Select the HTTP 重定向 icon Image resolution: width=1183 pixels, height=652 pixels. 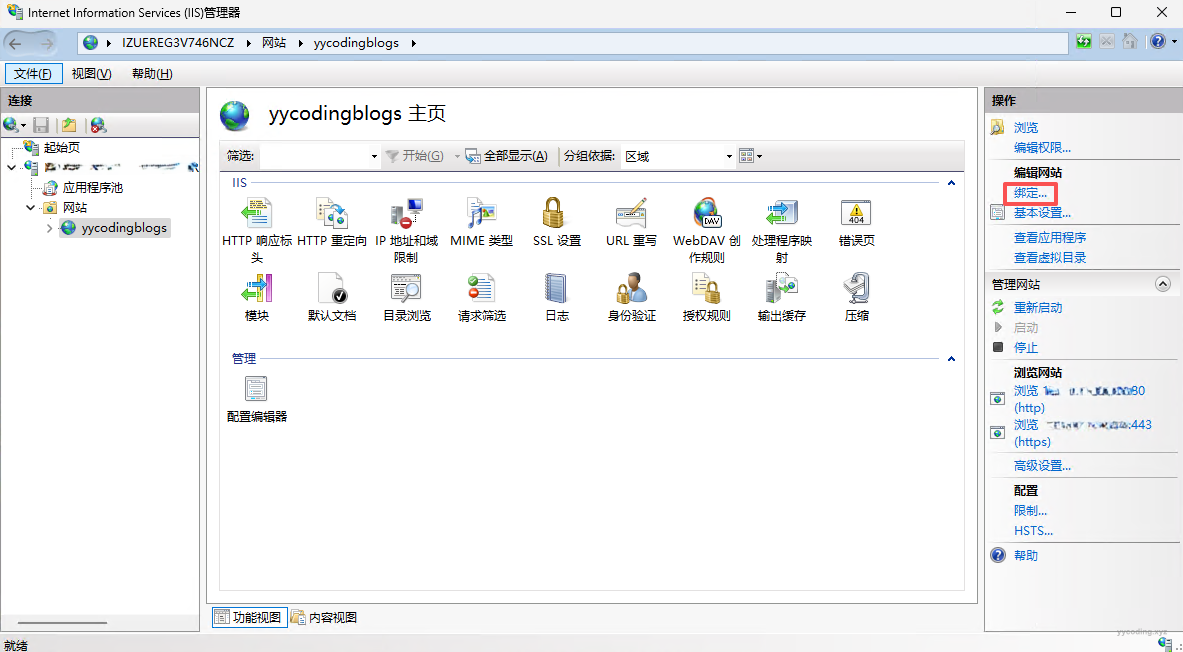332,215
